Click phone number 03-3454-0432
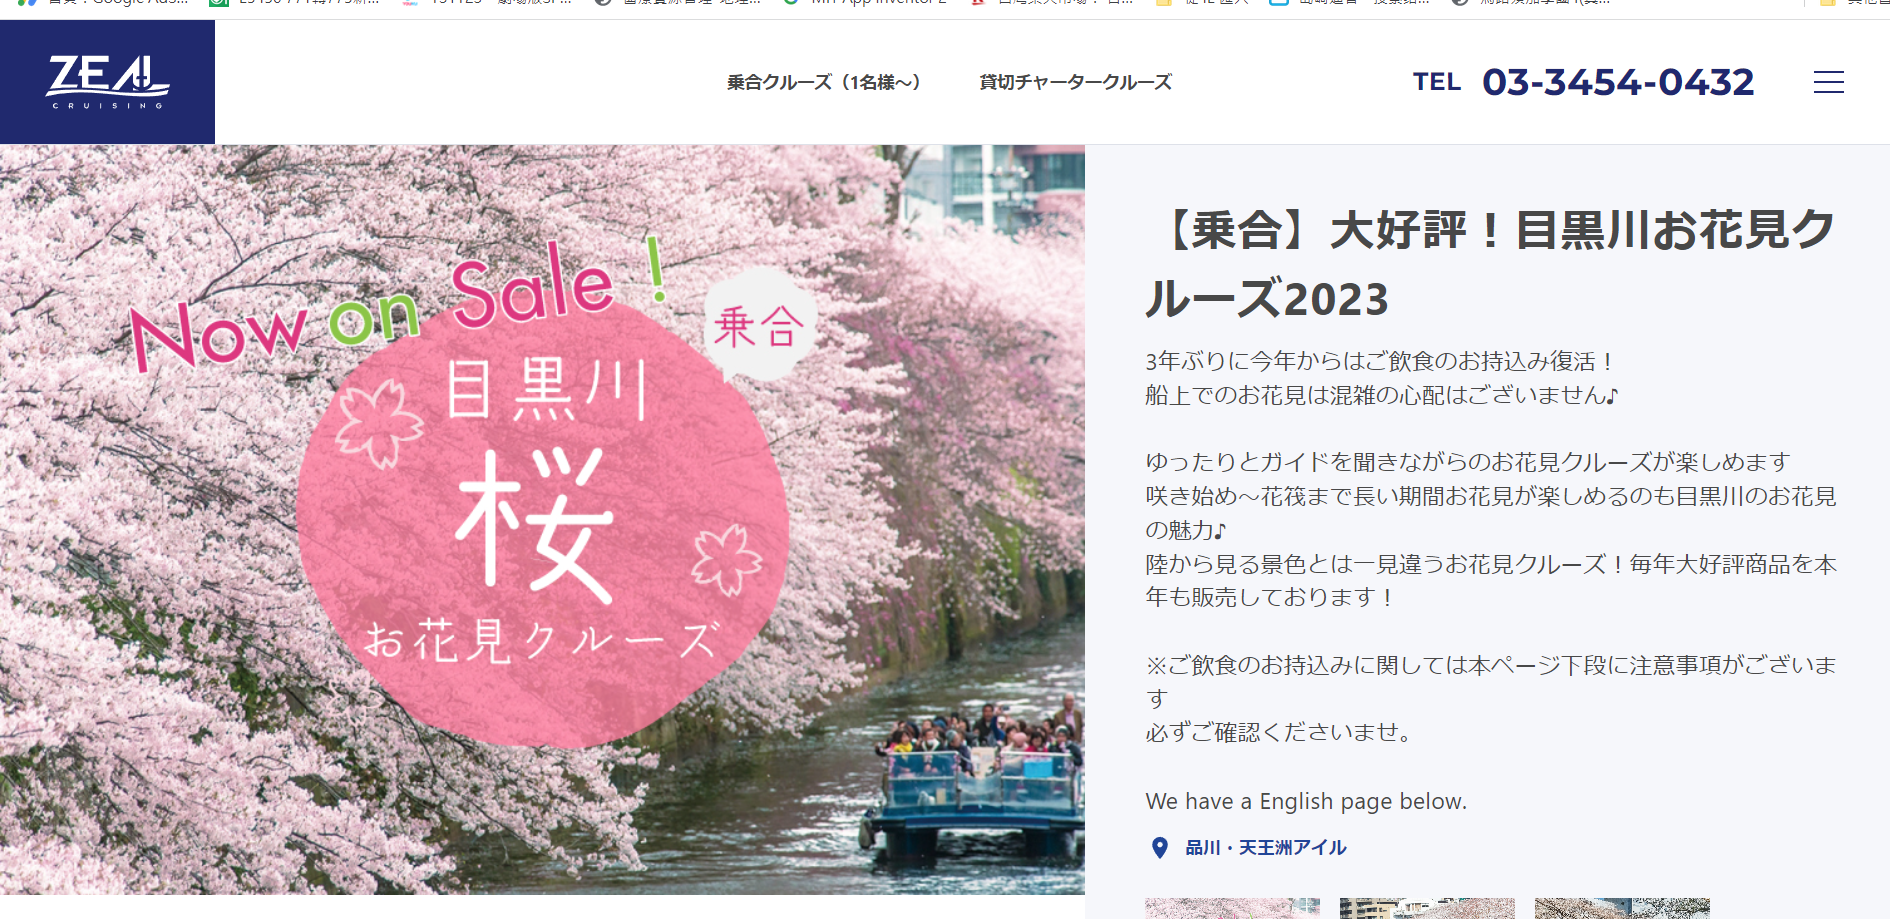Screen dimensions: 1890x919 pos(1618,82)
